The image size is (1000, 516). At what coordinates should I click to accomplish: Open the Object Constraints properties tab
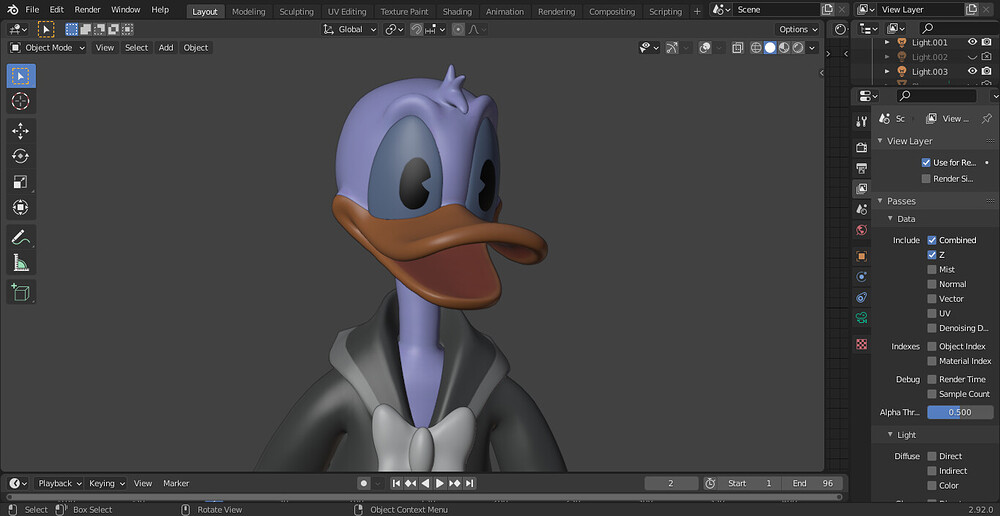pos(862,297)
